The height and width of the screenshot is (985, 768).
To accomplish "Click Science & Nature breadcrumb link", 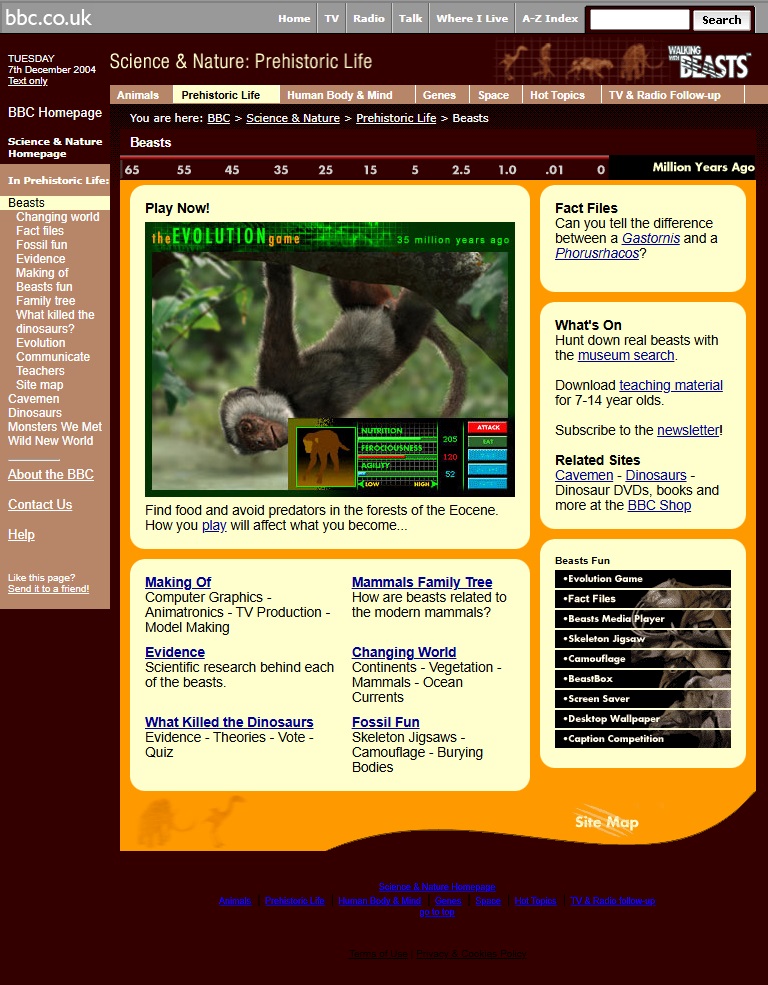I will tap(293, 118).
